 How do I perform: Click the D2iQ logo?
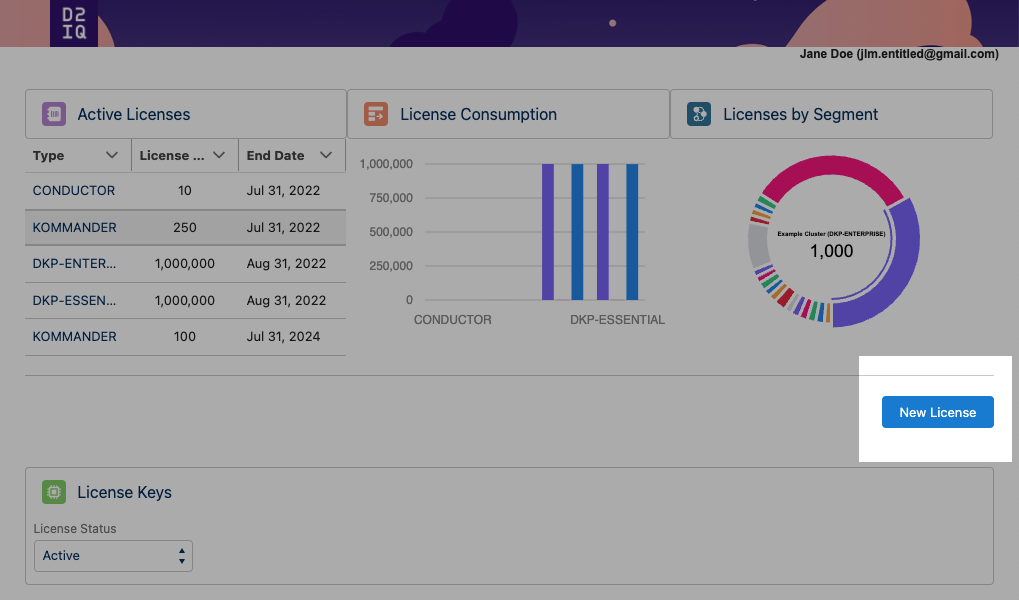click(x=74, y=23)
